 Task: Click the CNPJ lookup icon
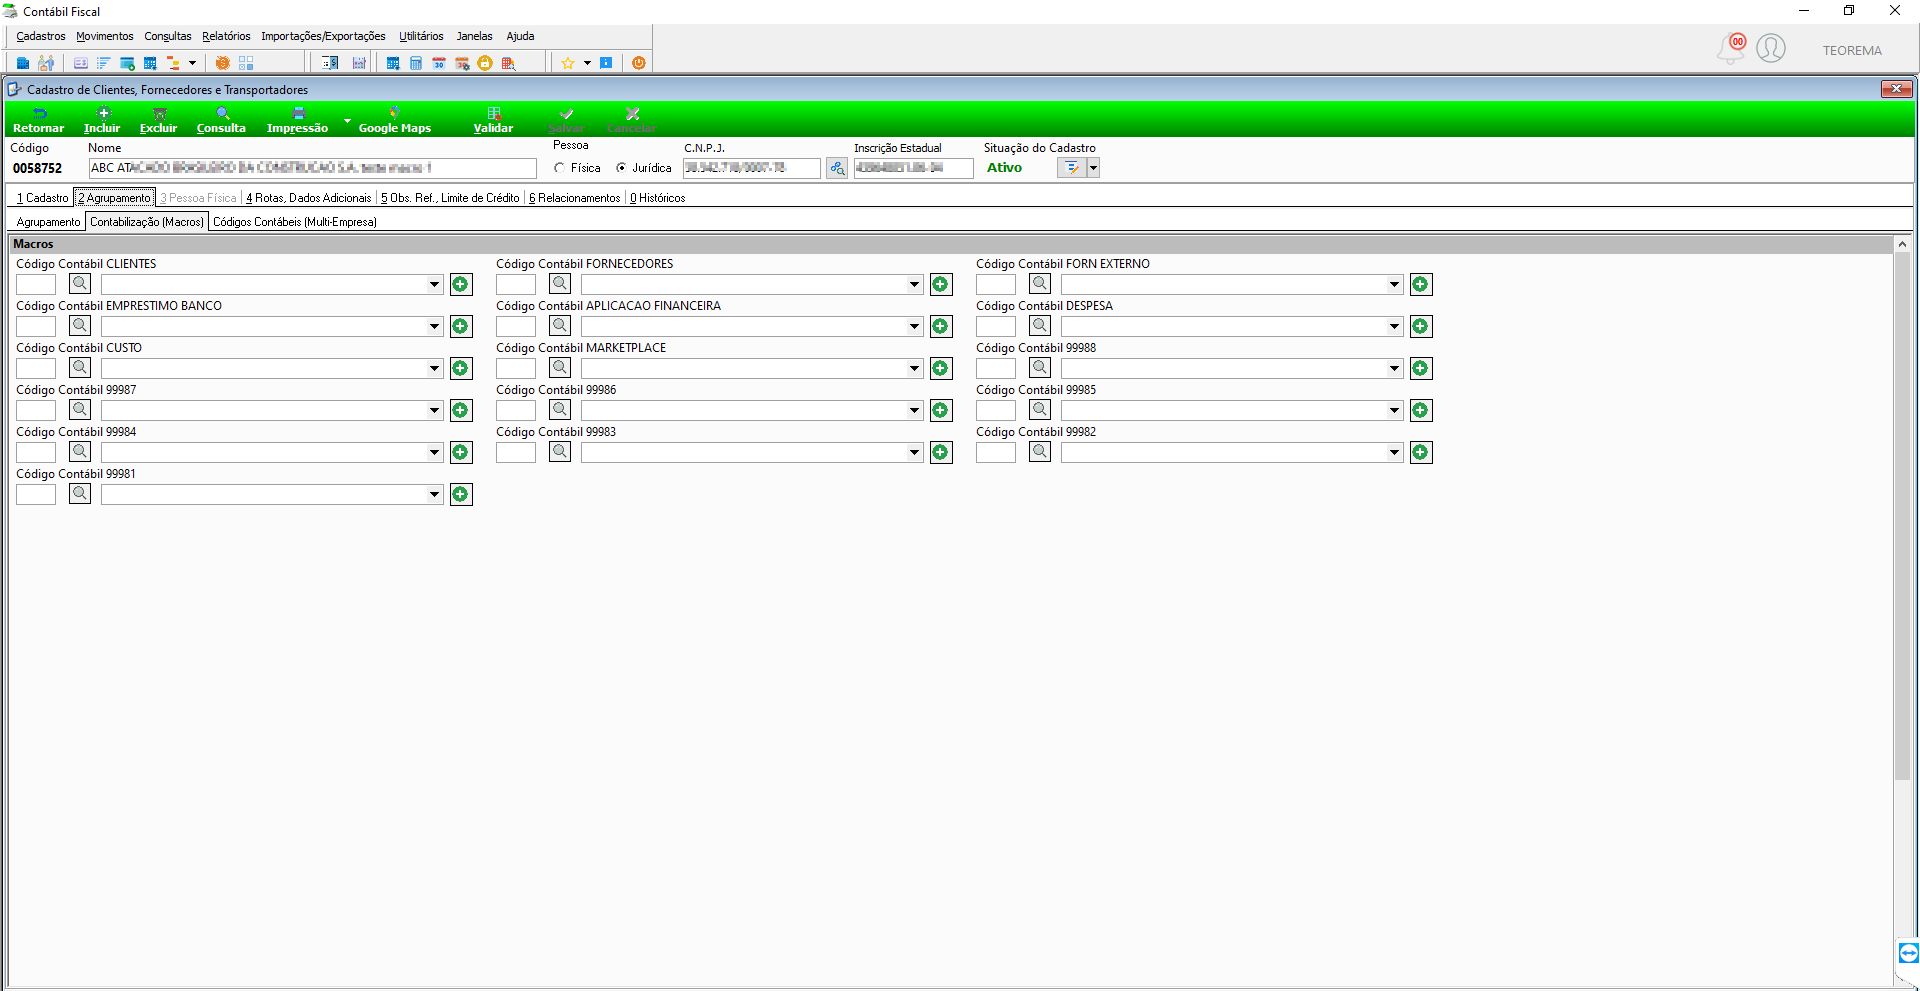837,169
